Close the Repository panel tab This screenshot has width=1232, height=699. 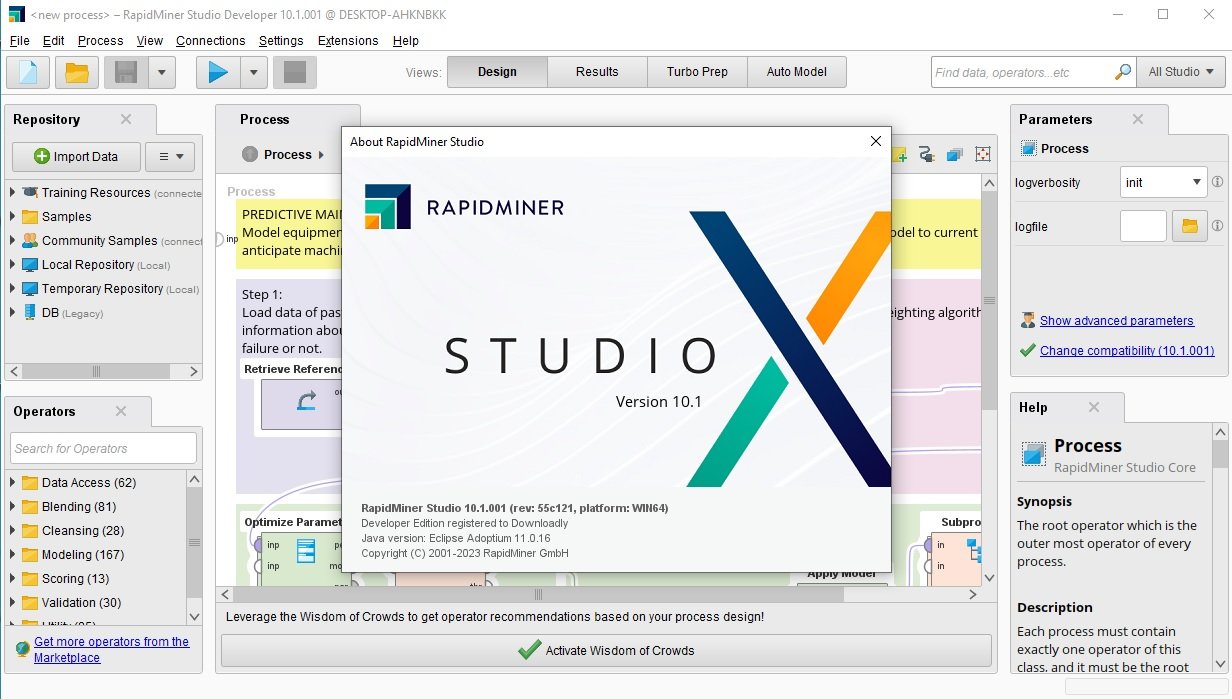(126, 119)
